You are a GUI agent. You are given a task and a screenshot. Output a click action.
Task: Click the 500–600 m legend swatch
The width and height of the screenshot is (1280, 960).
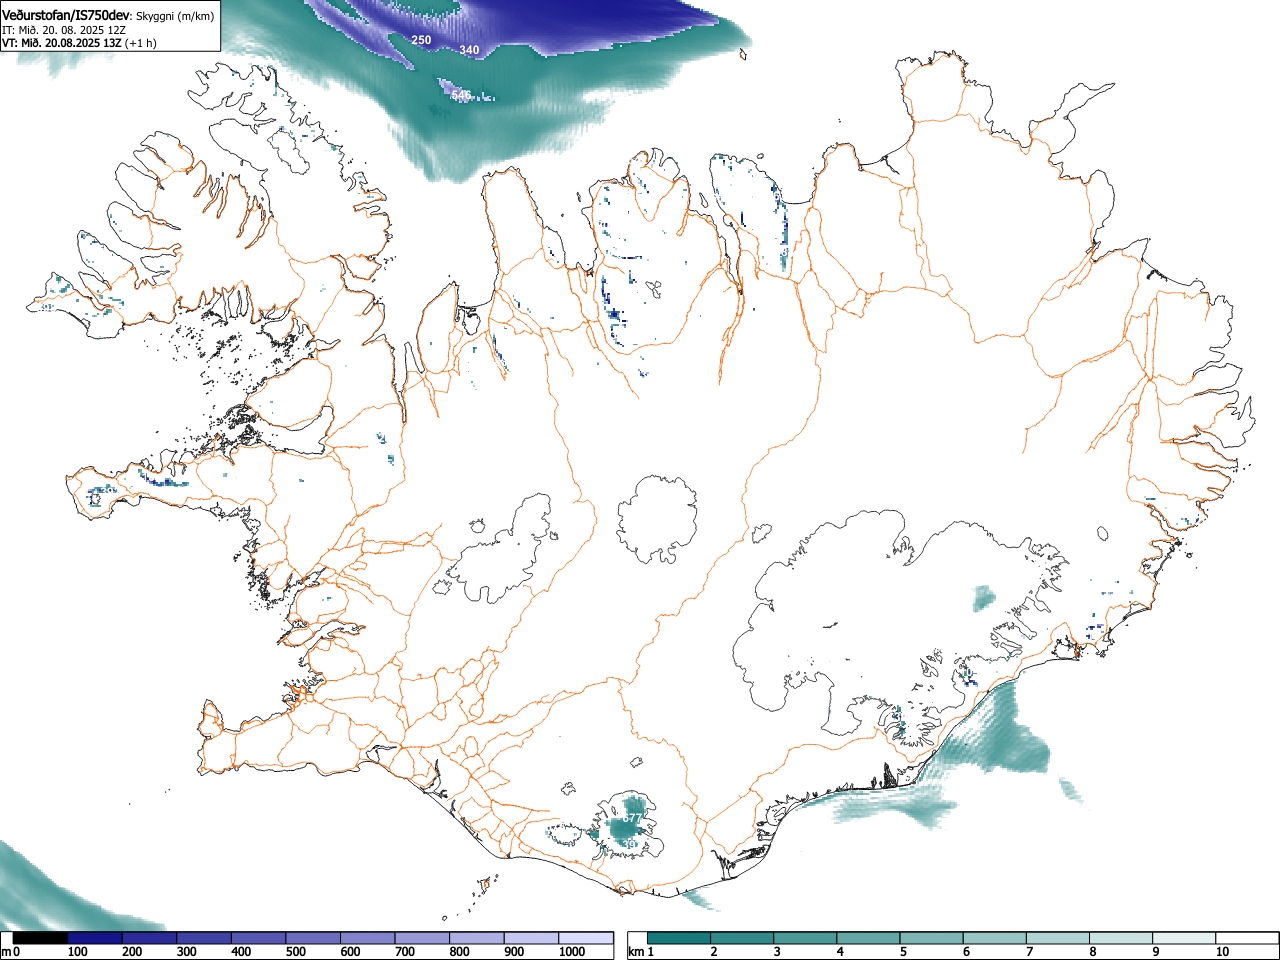[313, 938]
